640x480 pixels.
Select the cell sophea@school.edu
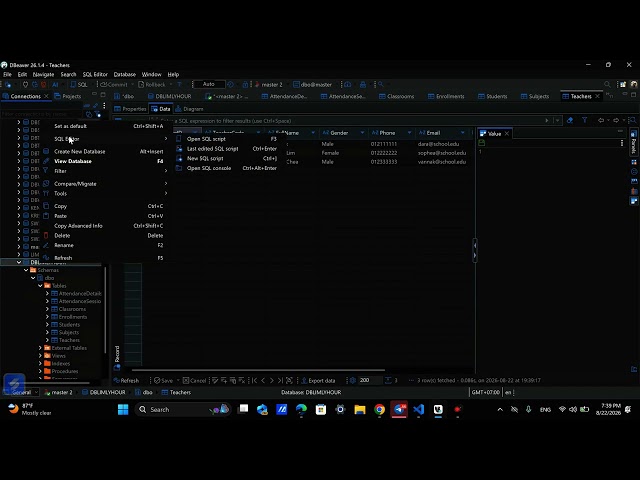pyautogui.click(x=442, y=153)
